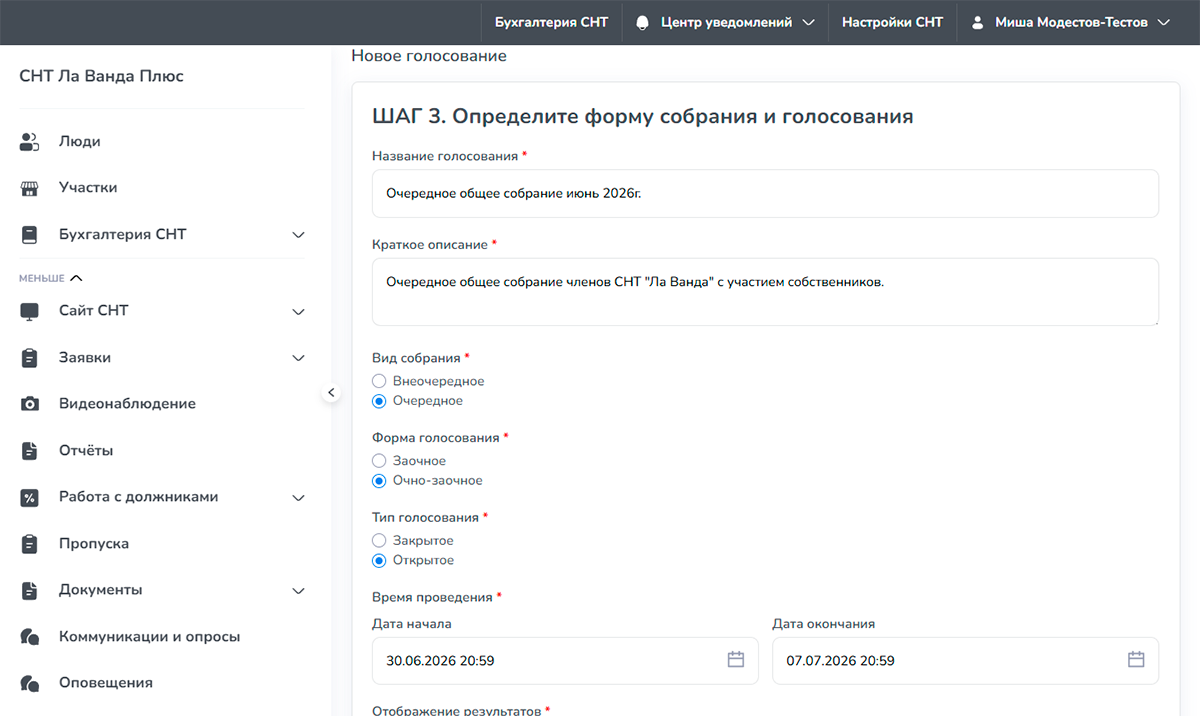Select Очередное meeting type
The image size is (1200, 716).
(378, 401)
